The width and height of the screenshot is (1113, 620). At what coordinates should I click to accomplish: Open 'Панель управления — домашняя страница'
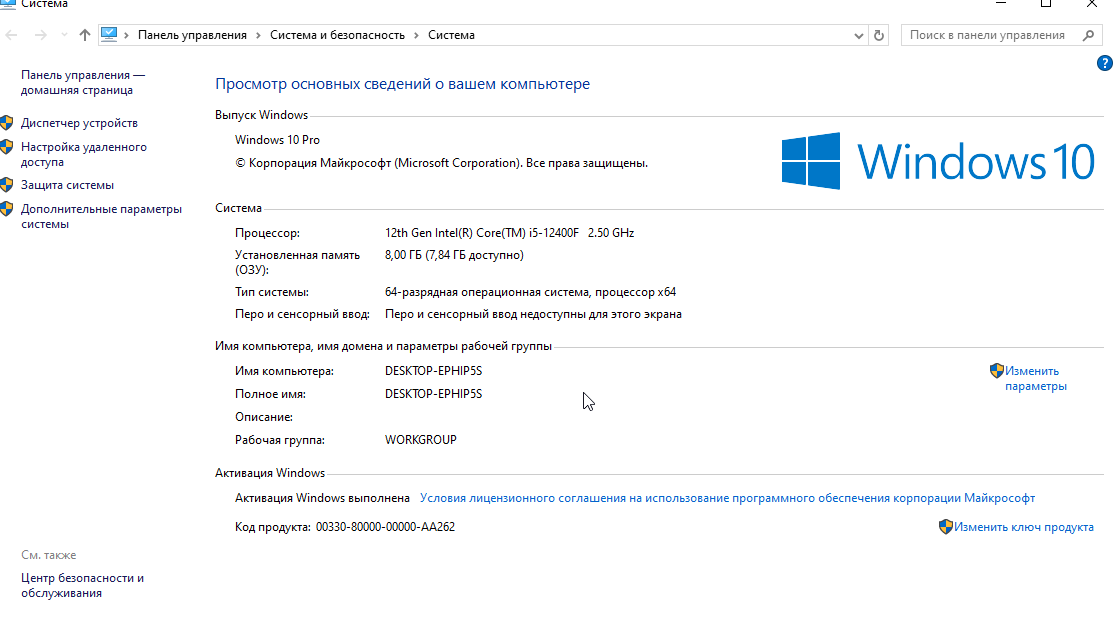(82, 82)
